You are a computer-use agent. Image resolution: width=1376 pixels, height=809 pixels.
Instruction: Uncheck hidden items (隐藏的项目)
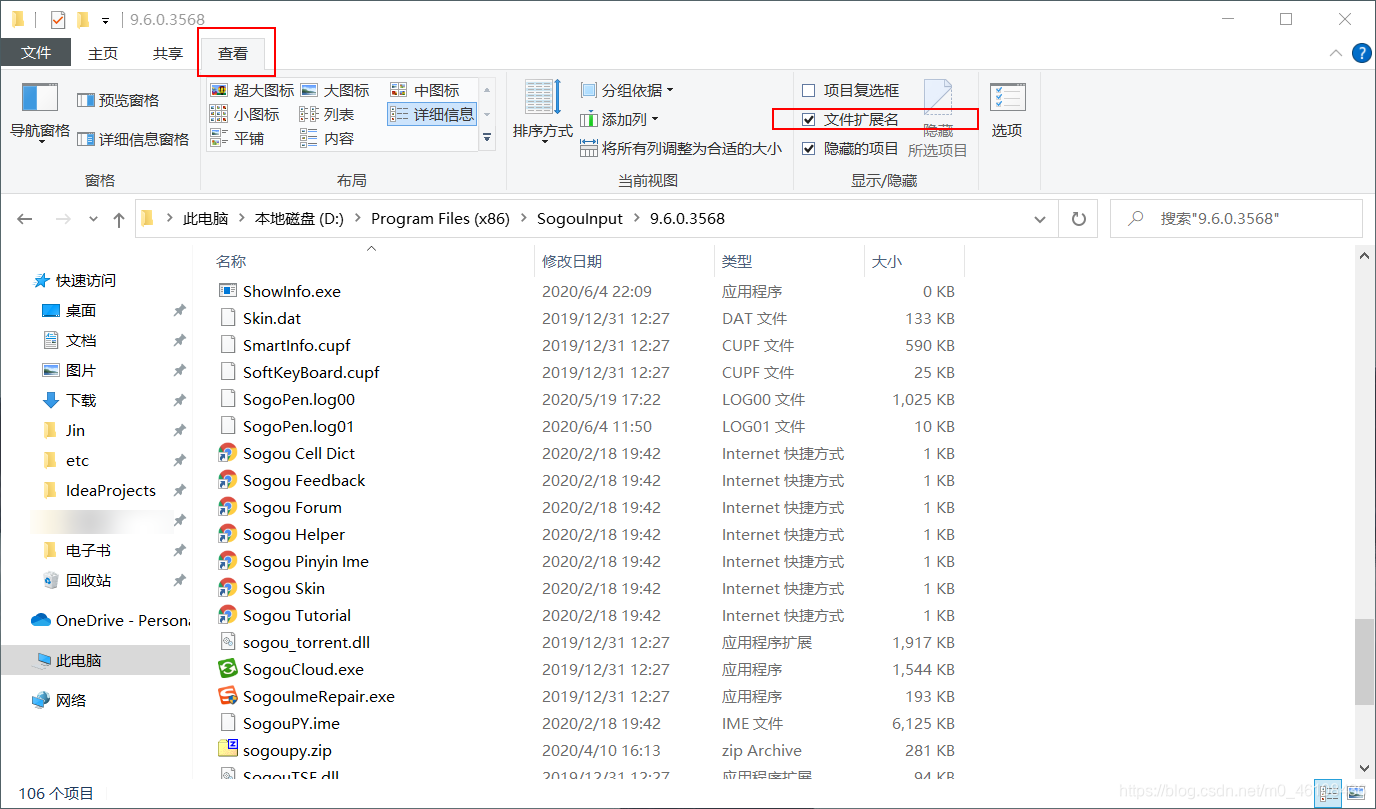[850, 148]
